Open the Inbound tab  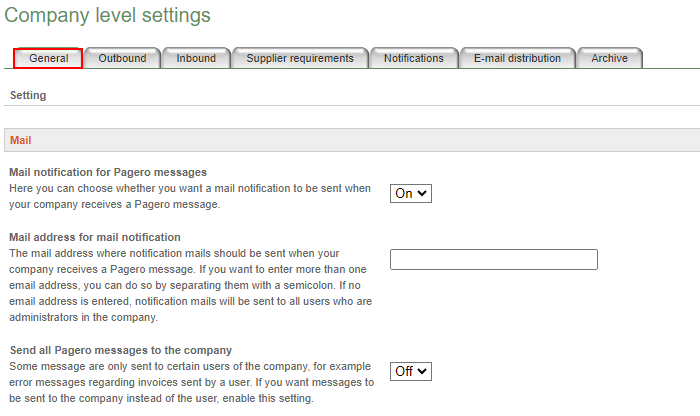tap(196, 58)
